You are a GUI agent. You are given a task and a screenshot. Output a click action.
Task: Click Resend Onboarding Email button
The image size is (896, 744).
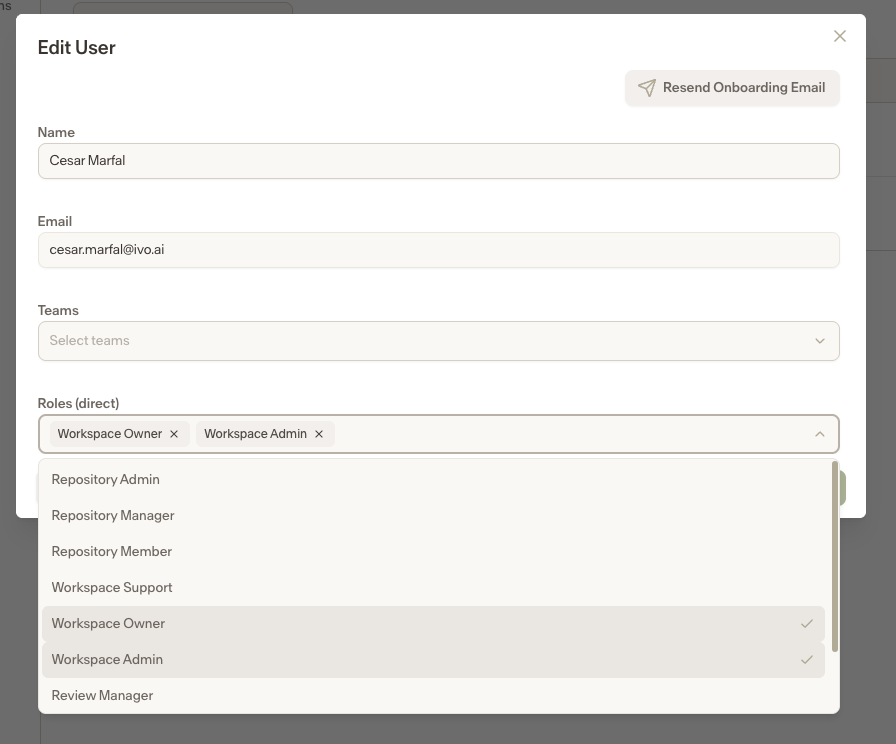(x=732, y=88)
